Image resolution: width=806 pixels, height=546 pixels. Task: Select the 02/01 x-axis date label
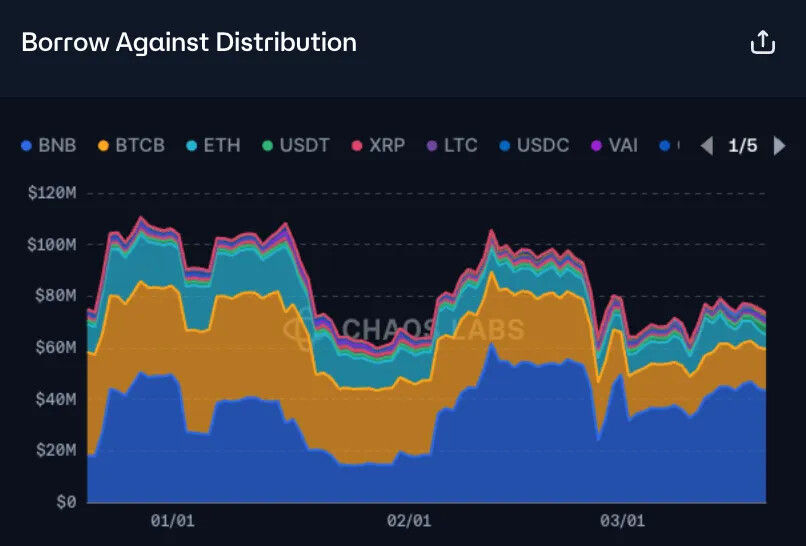click(x=408, y=521)
